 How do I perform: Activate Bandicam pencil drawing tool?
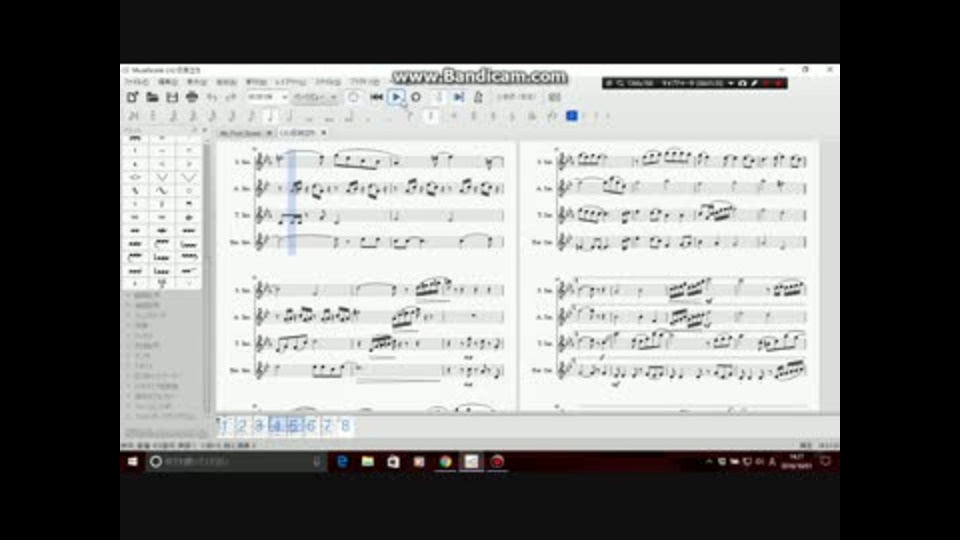coord(754,83)
